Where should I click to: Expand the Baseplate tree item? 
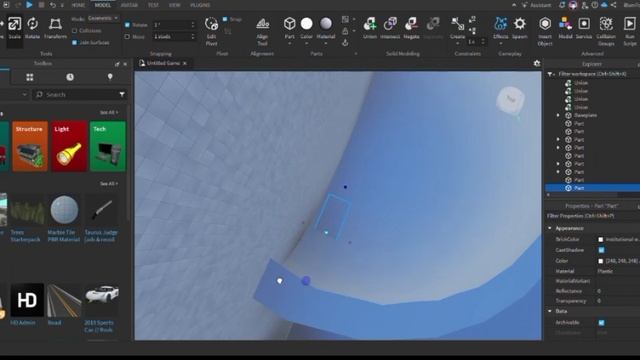pos(558,115)
